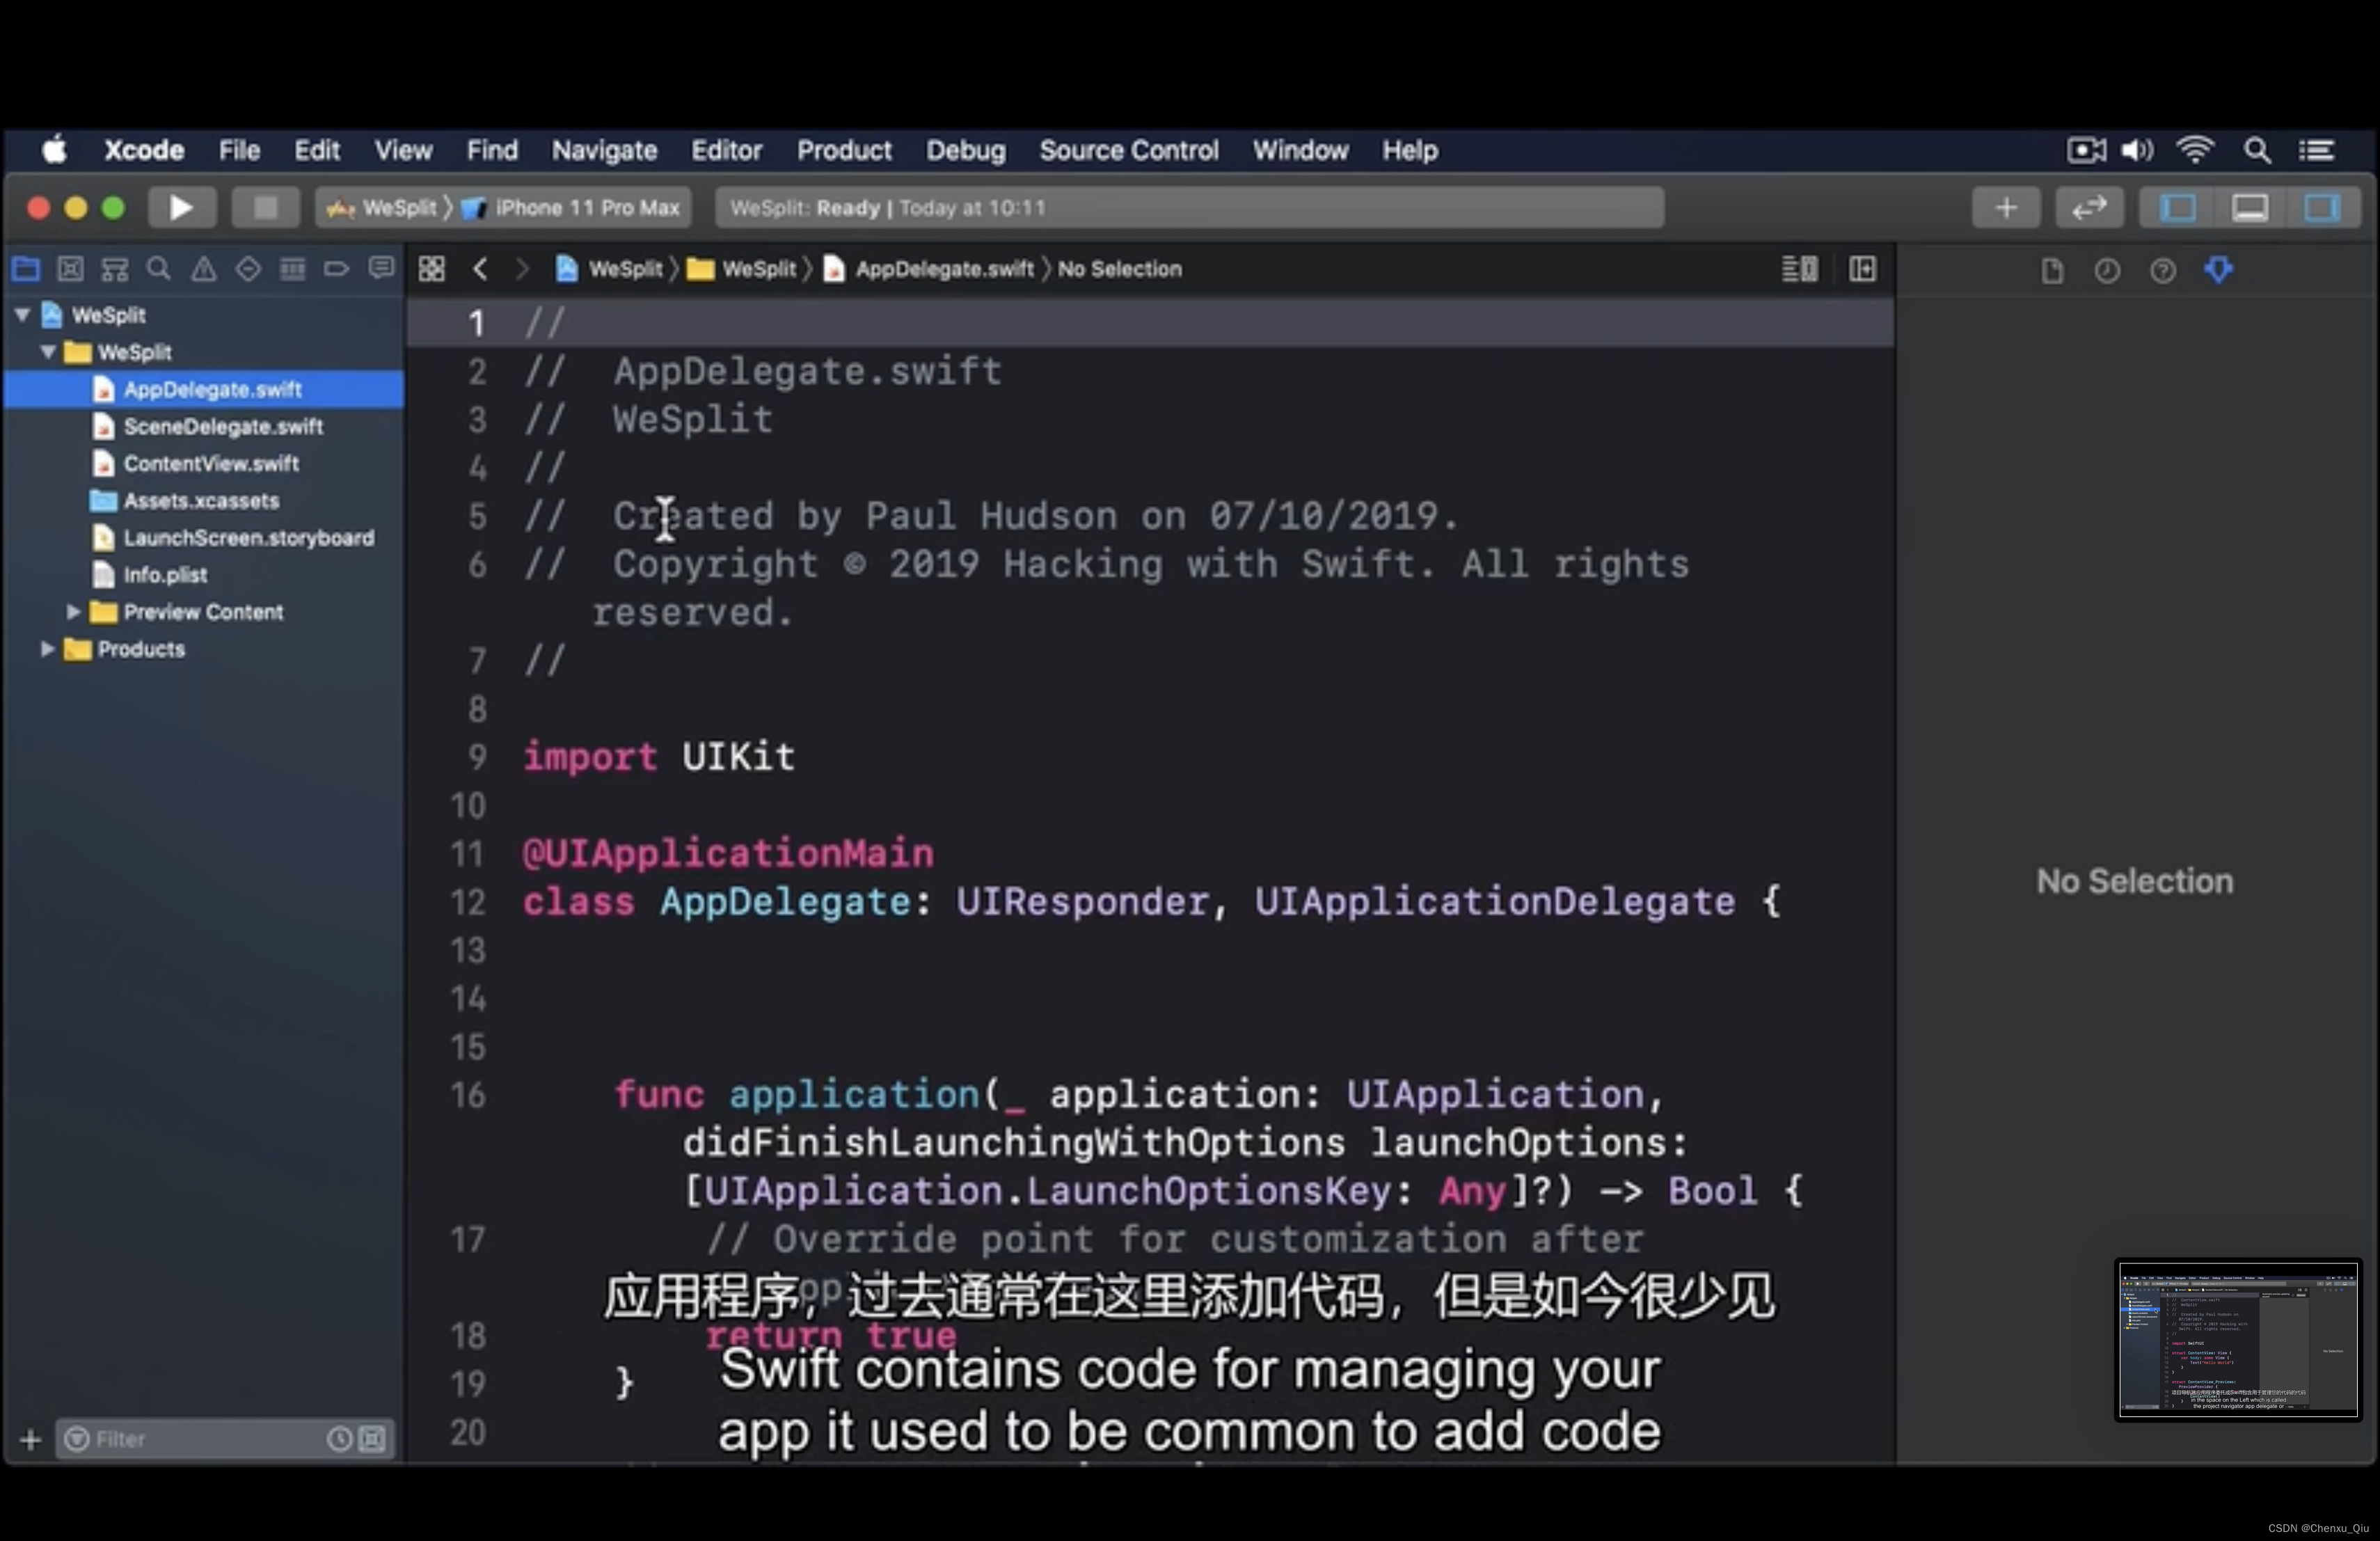Image resolution: width=2380 pixels, height=1541 pixels.
Task: Toggle the debug area visibility
Action: point(2250,208)
